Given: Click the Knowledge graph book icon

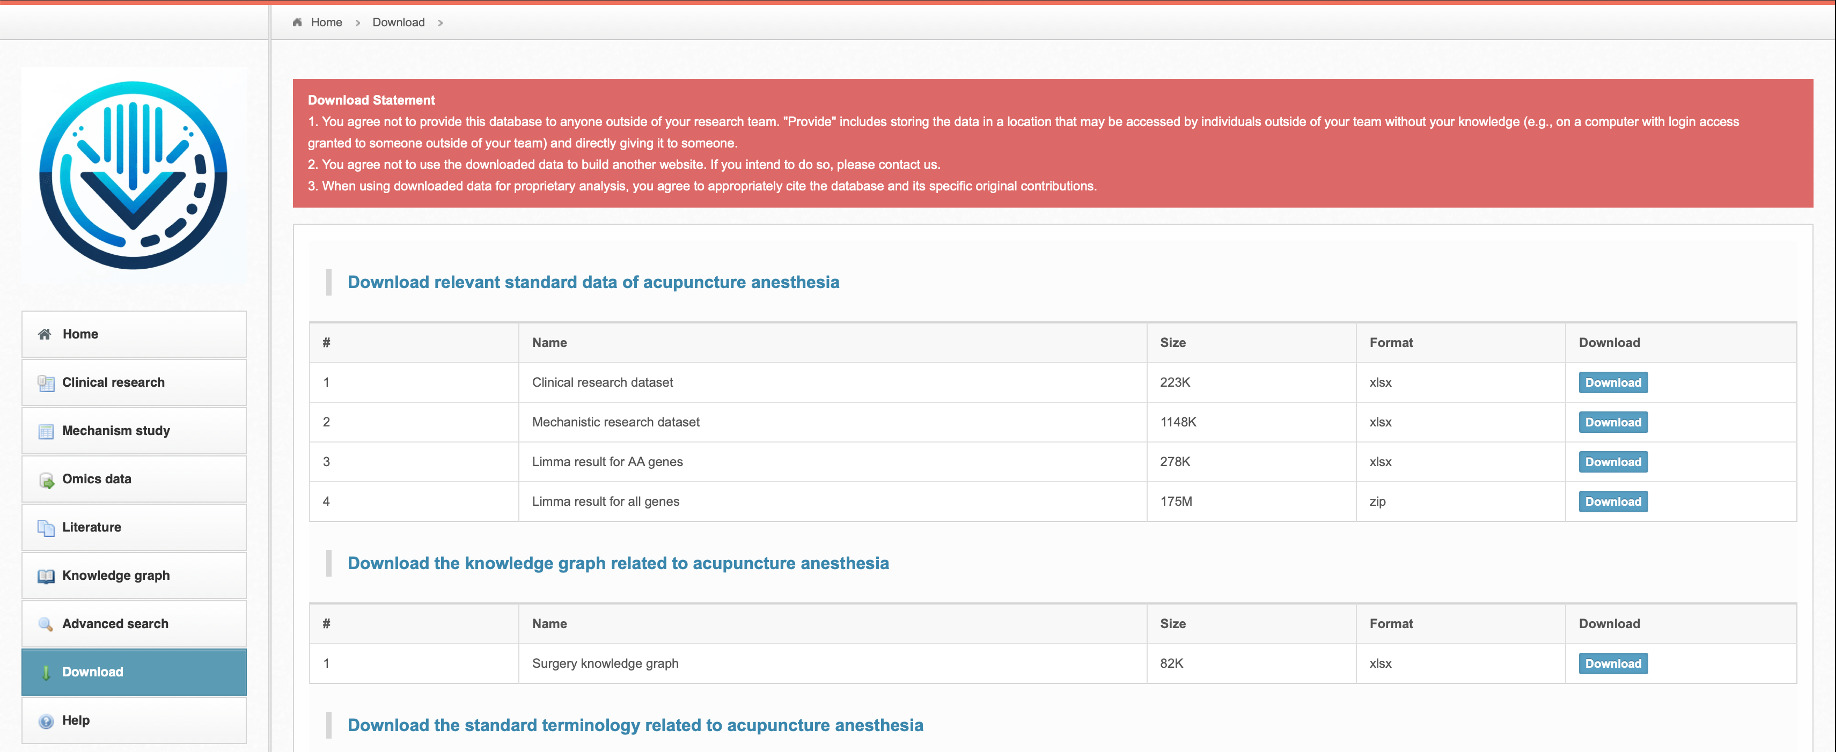Looking at the screenshot, I should pyautogui.click(x=46, y=576).
